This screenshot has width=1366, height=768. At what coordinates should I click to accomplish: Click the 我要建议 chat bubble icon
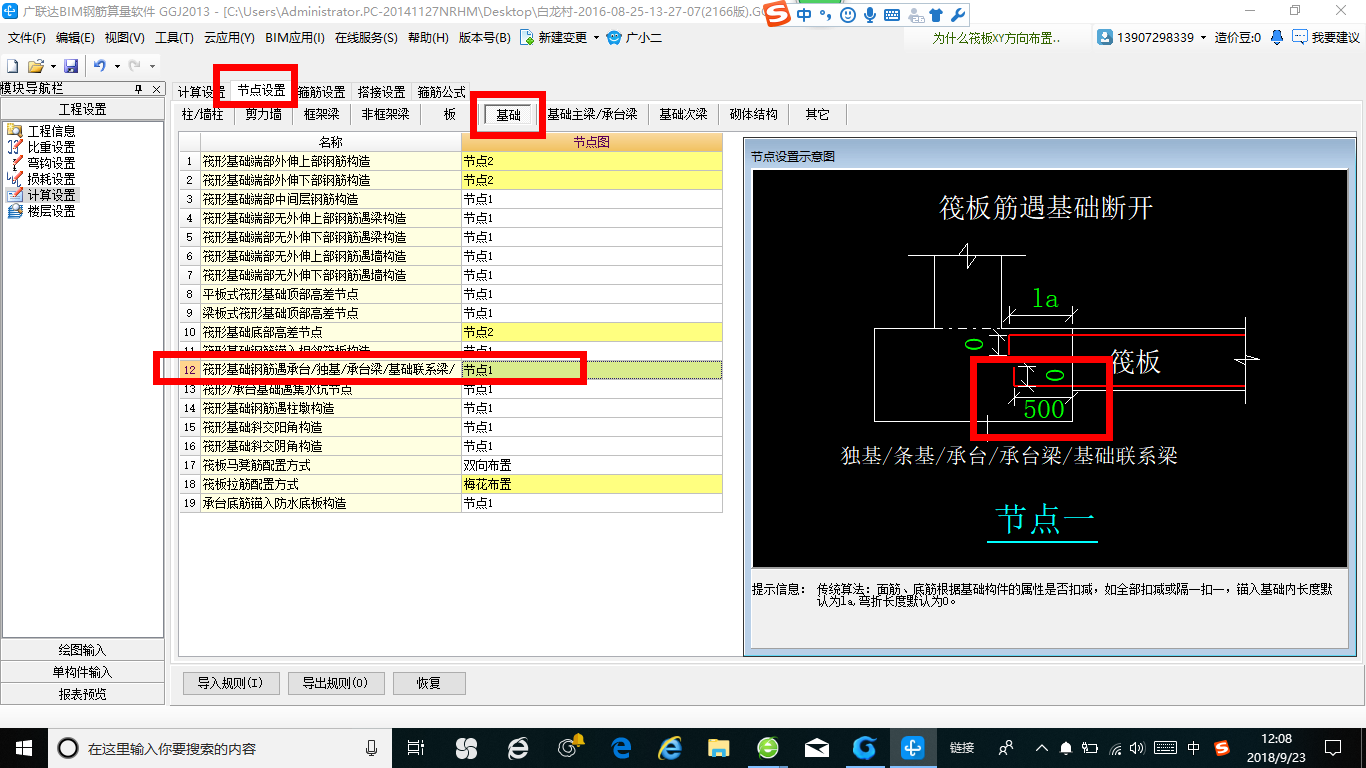tap(1300, 37)
